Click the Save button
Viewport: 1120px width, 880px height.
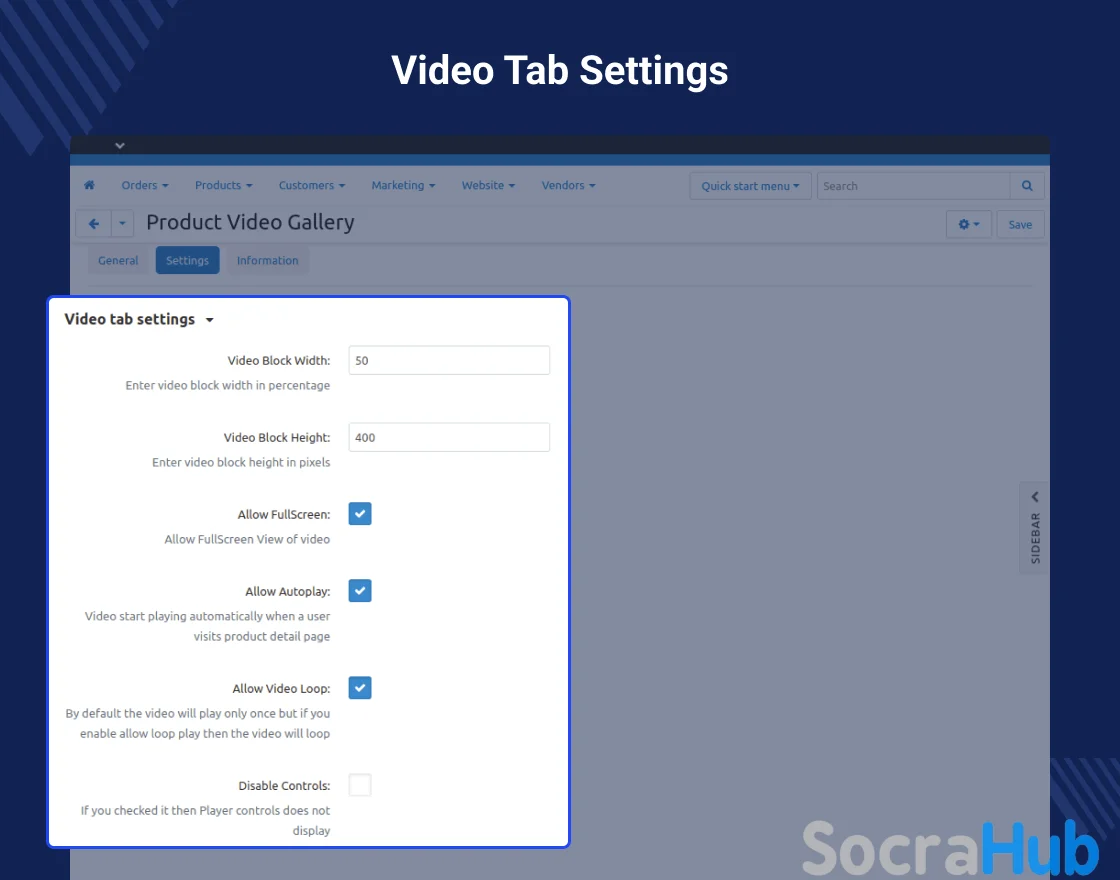click(1020, 224)
